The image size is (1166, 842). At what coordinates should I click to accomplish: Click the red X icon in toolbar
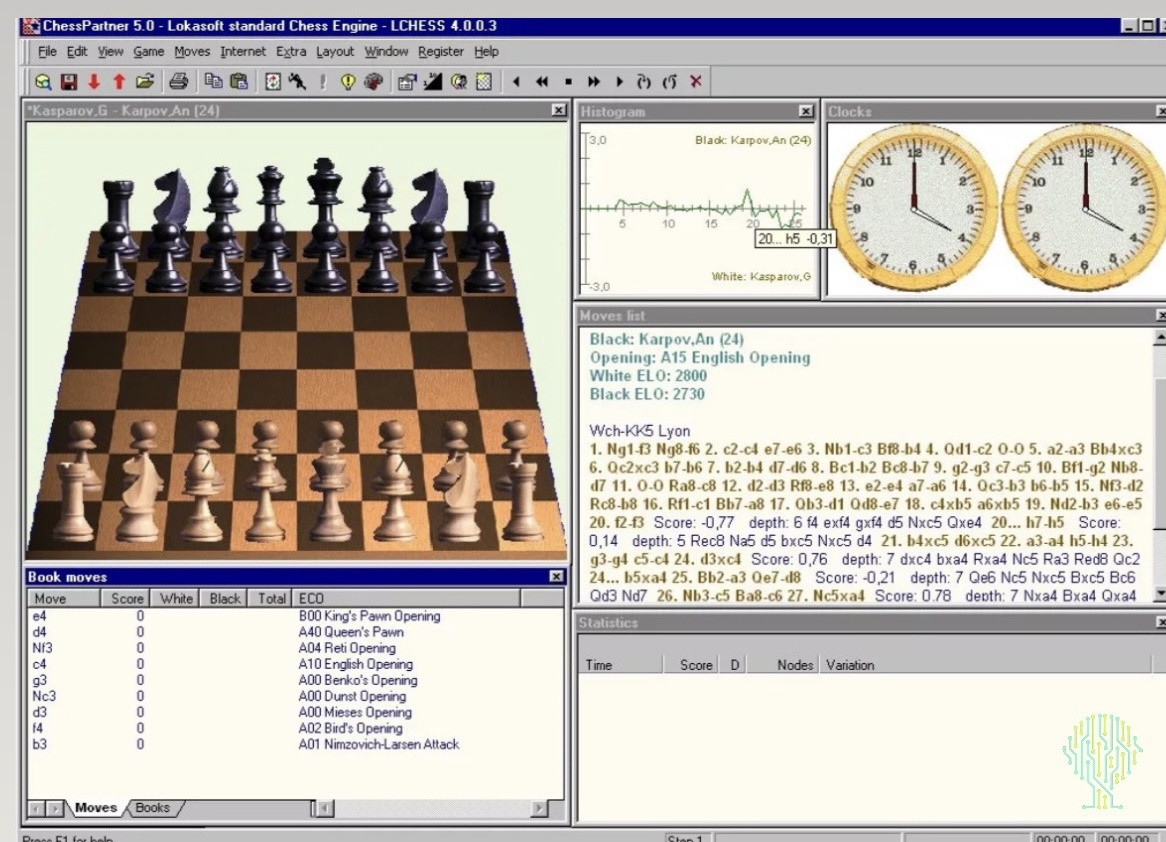tap(695, 82)
